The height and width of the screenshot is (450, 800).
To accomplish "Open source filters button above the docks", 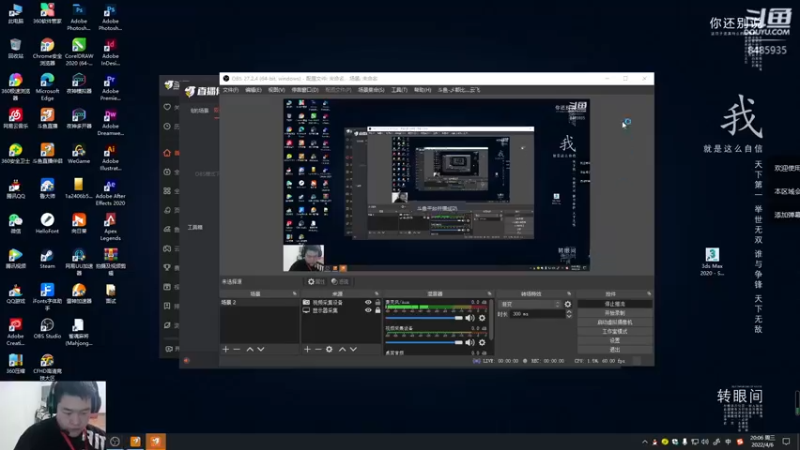I will point(340,282).
